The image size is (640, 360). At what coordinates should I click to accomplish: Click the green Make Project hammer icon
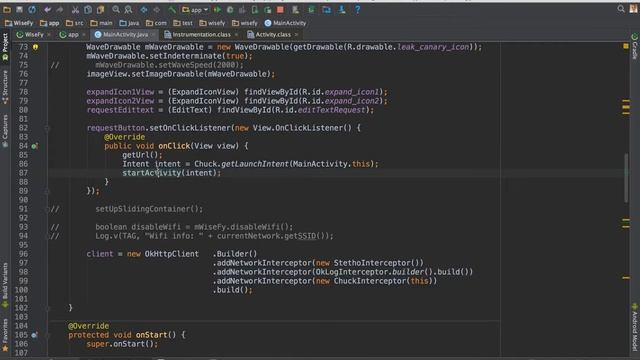pos(172,9)
